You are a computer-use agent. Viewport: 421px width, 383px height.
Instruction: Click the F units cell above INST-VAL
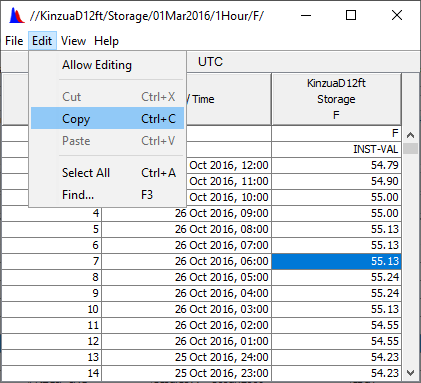click(336, 133)
